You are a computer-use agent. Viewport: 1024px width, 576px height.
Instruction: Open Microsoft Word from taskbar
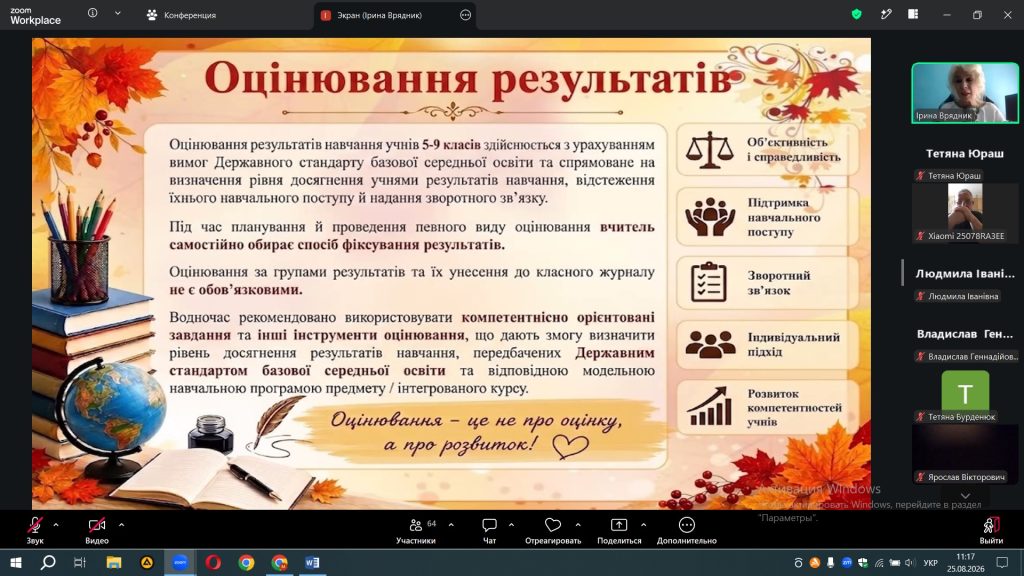[x=312, y=562]
